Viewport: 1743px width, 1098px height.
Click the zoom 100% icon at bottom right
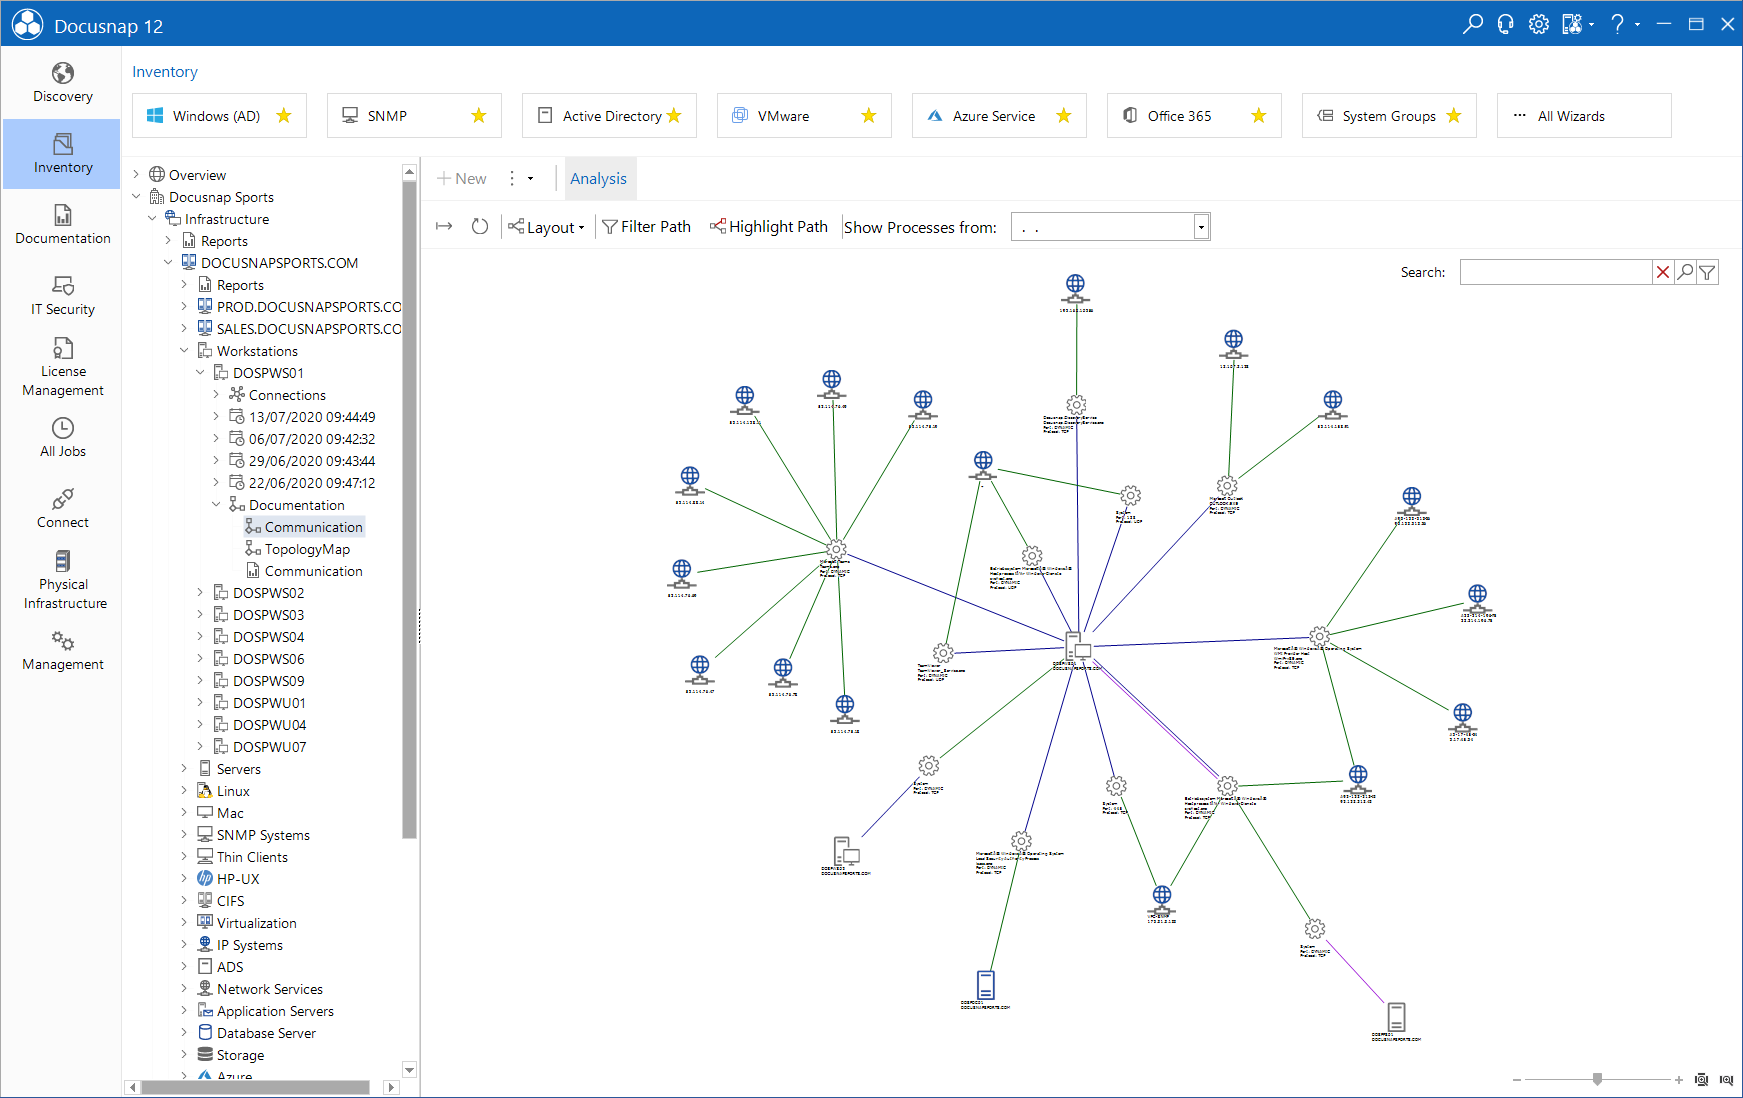tap(1726, 1080)
